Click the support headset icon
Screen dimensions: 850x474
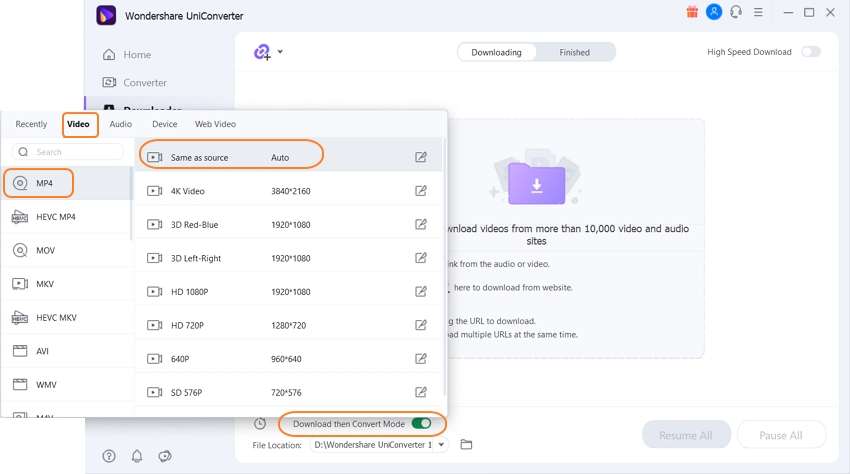[x=736, y=12]
